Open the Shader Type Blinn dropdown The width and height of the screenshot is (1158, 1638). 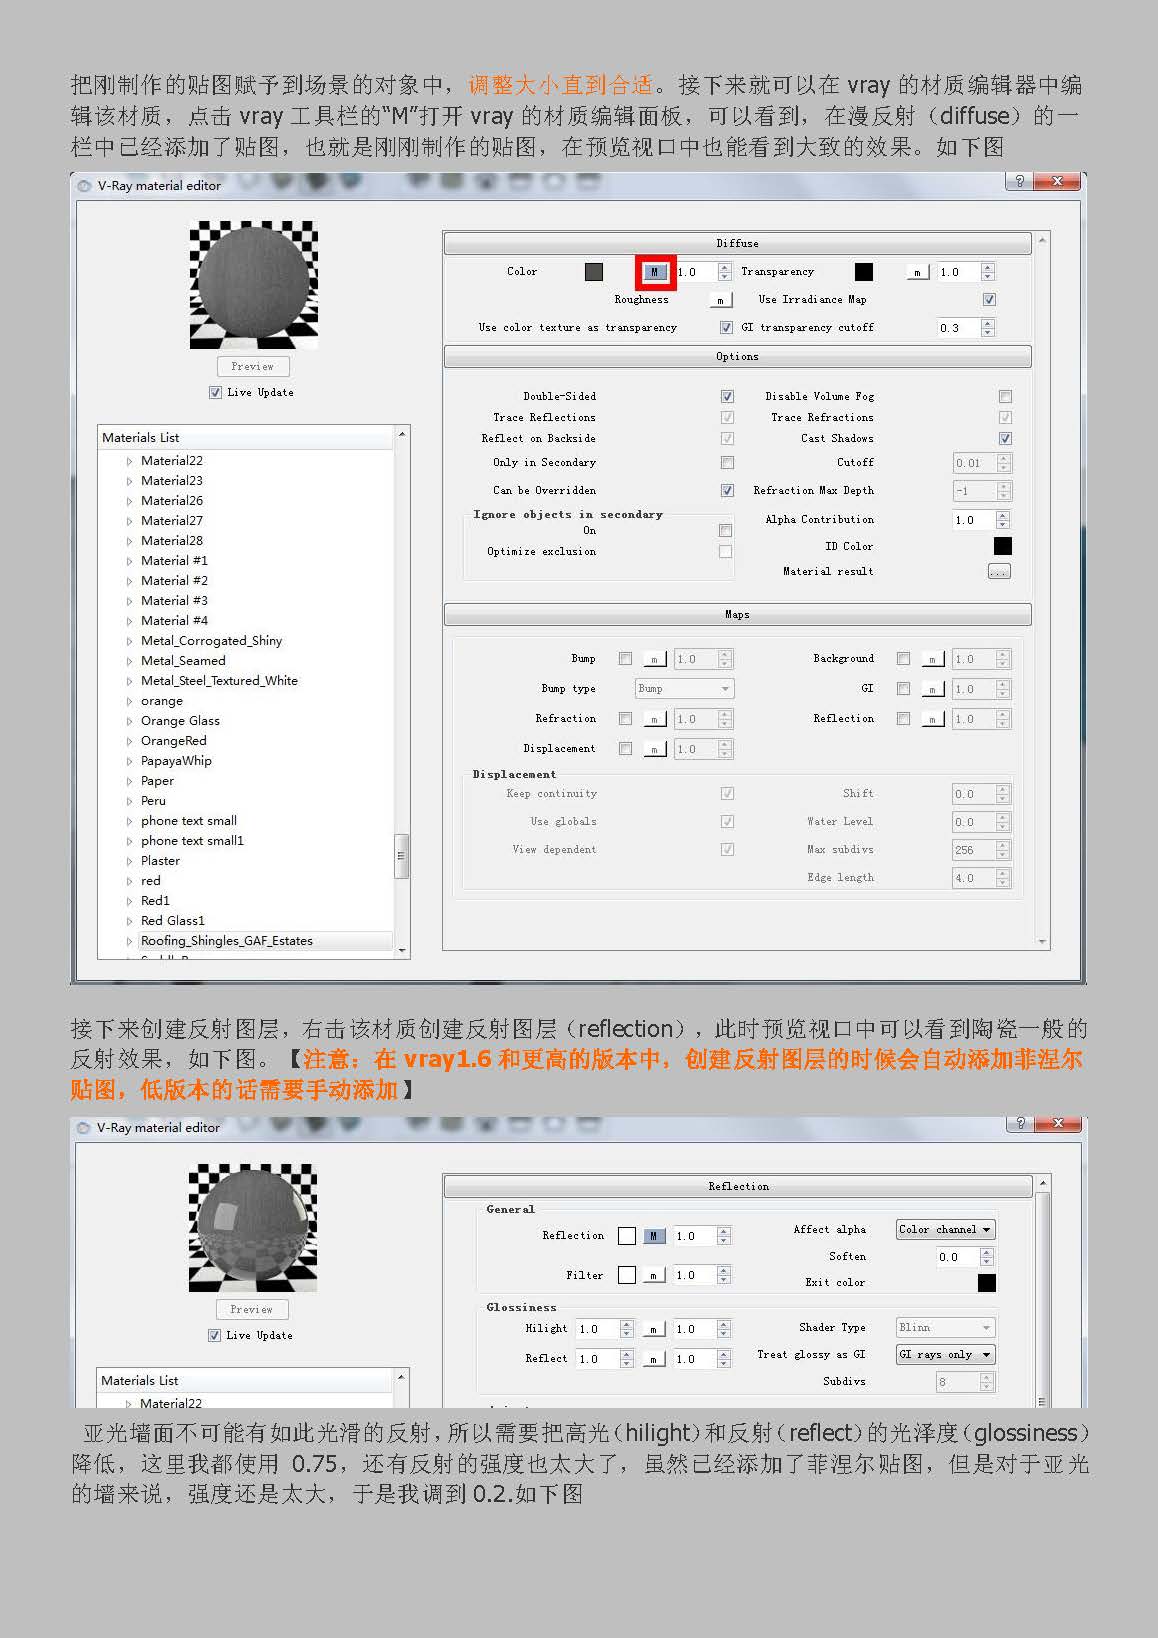coord(945,1328)
